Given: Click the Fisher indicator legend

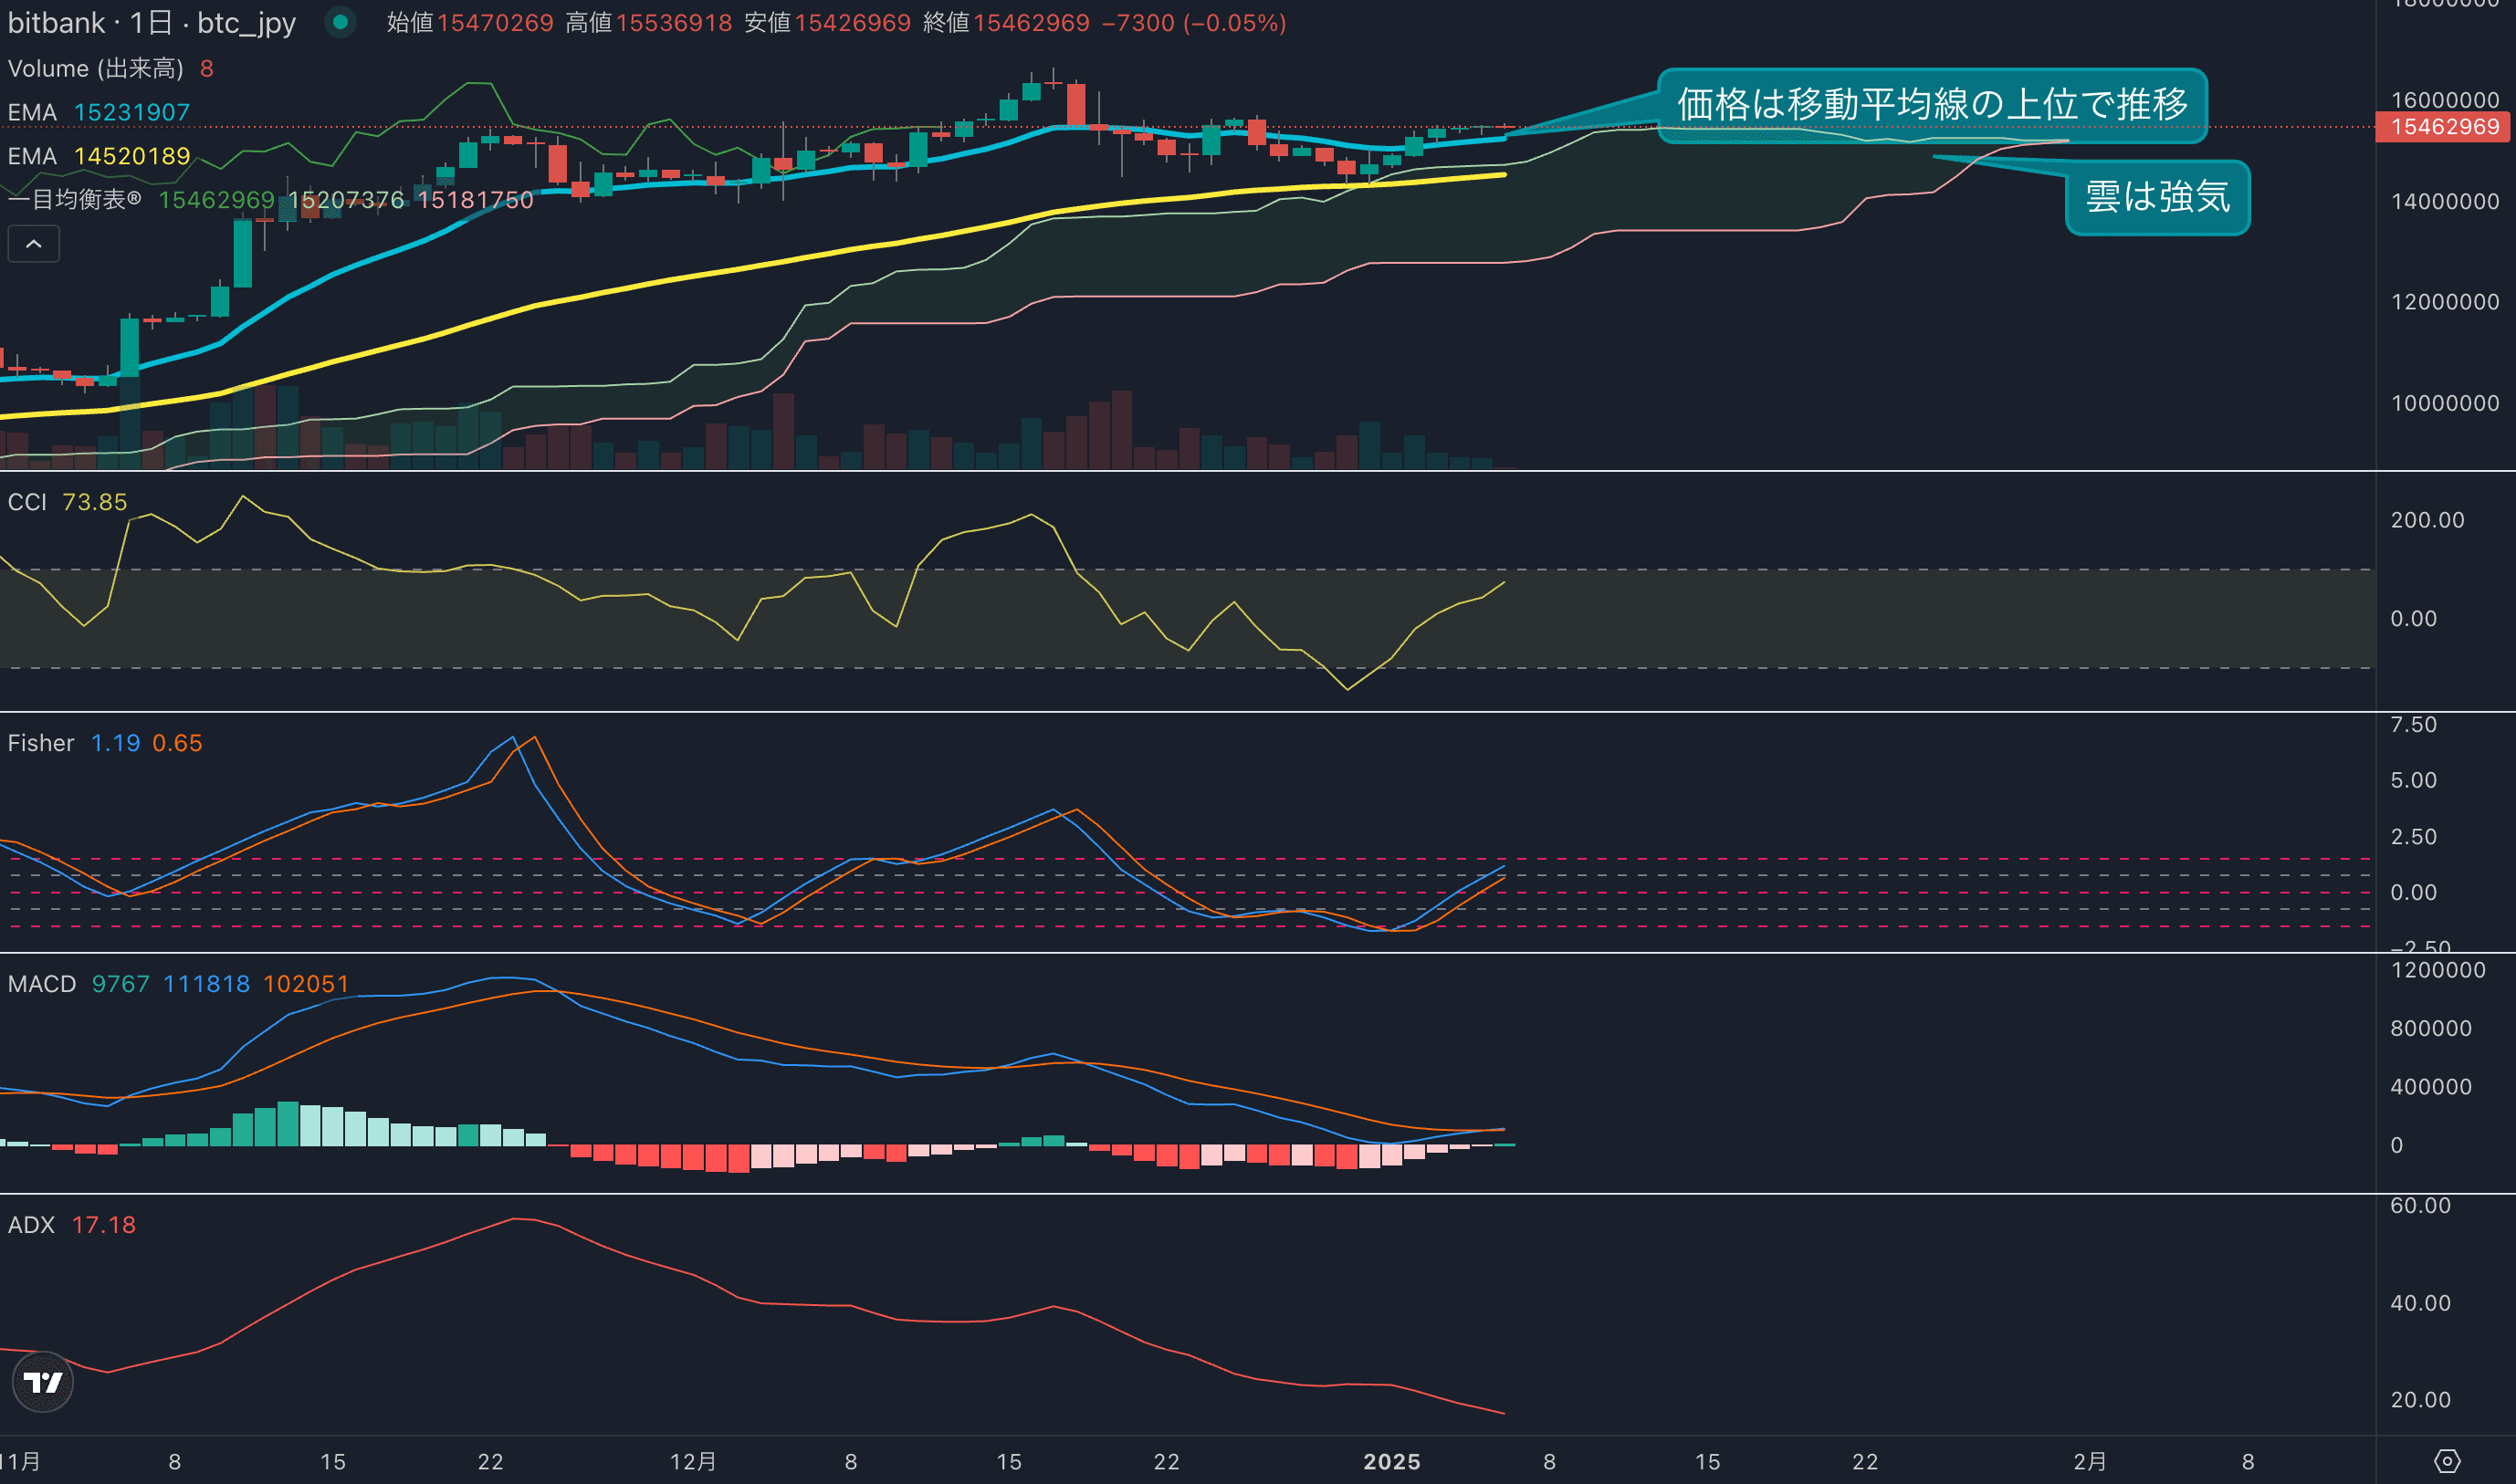Looking at the screenshot, I should 41,743.
